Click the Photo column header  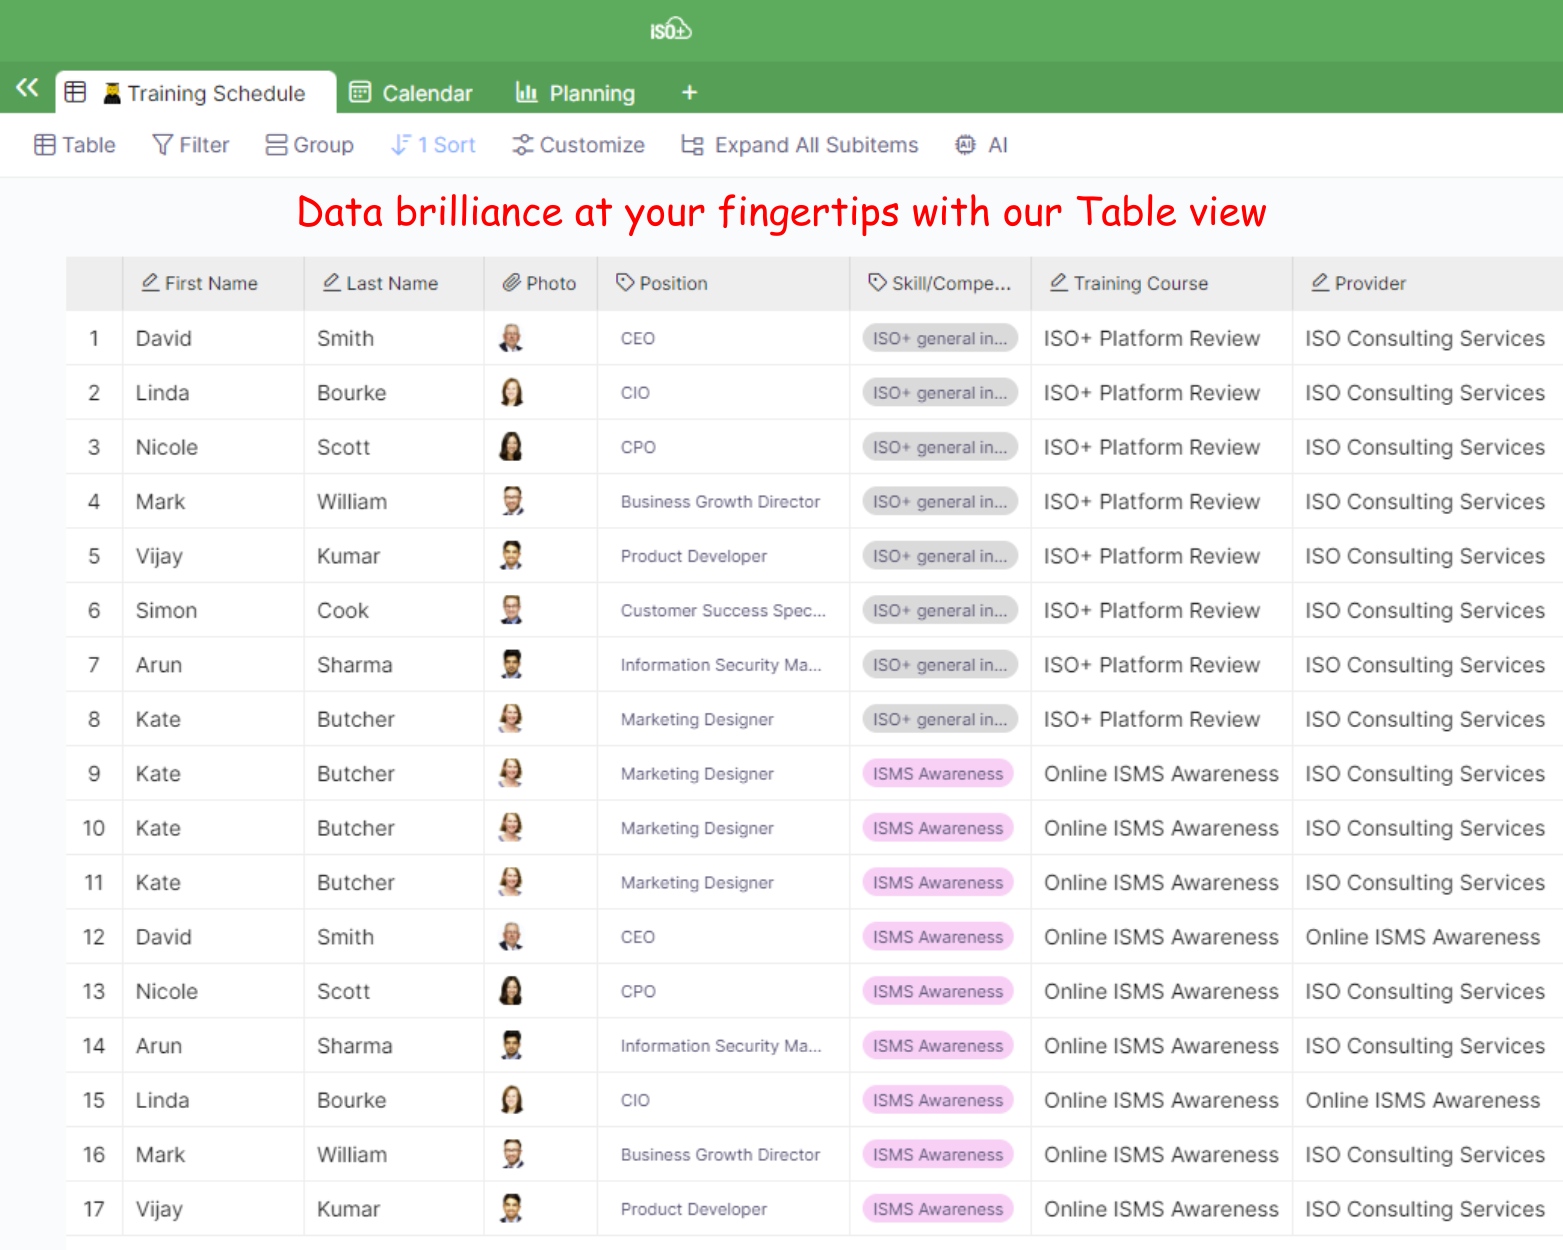[540, 284]
